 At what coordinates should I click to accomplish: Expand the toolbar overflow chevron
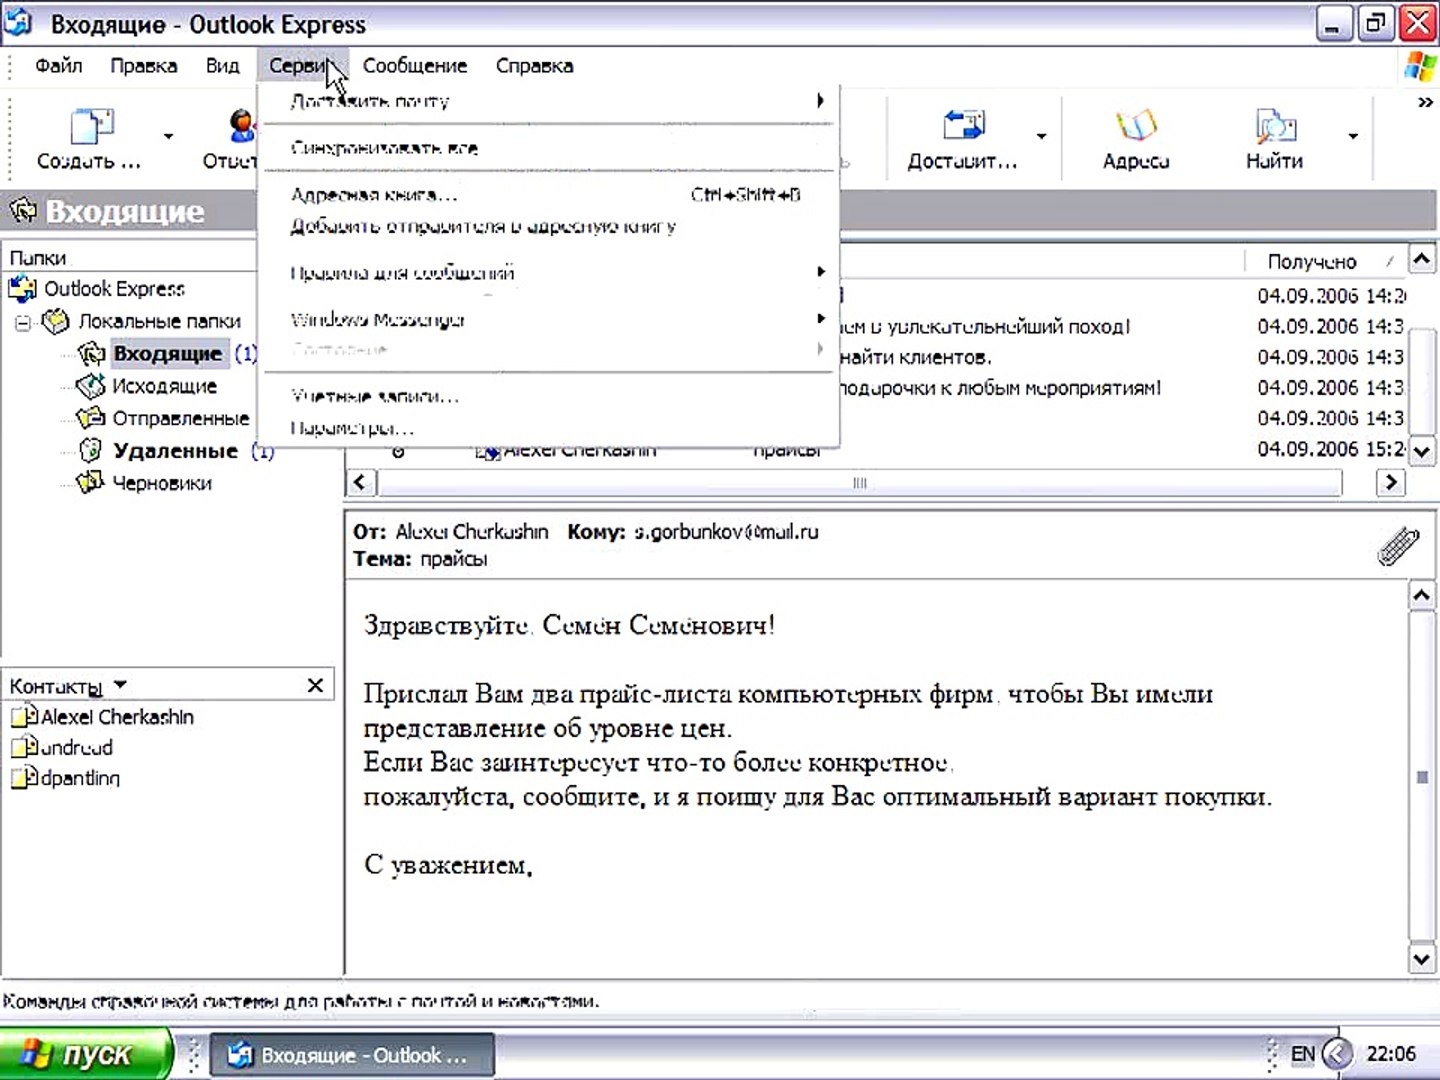point(1425,102)
